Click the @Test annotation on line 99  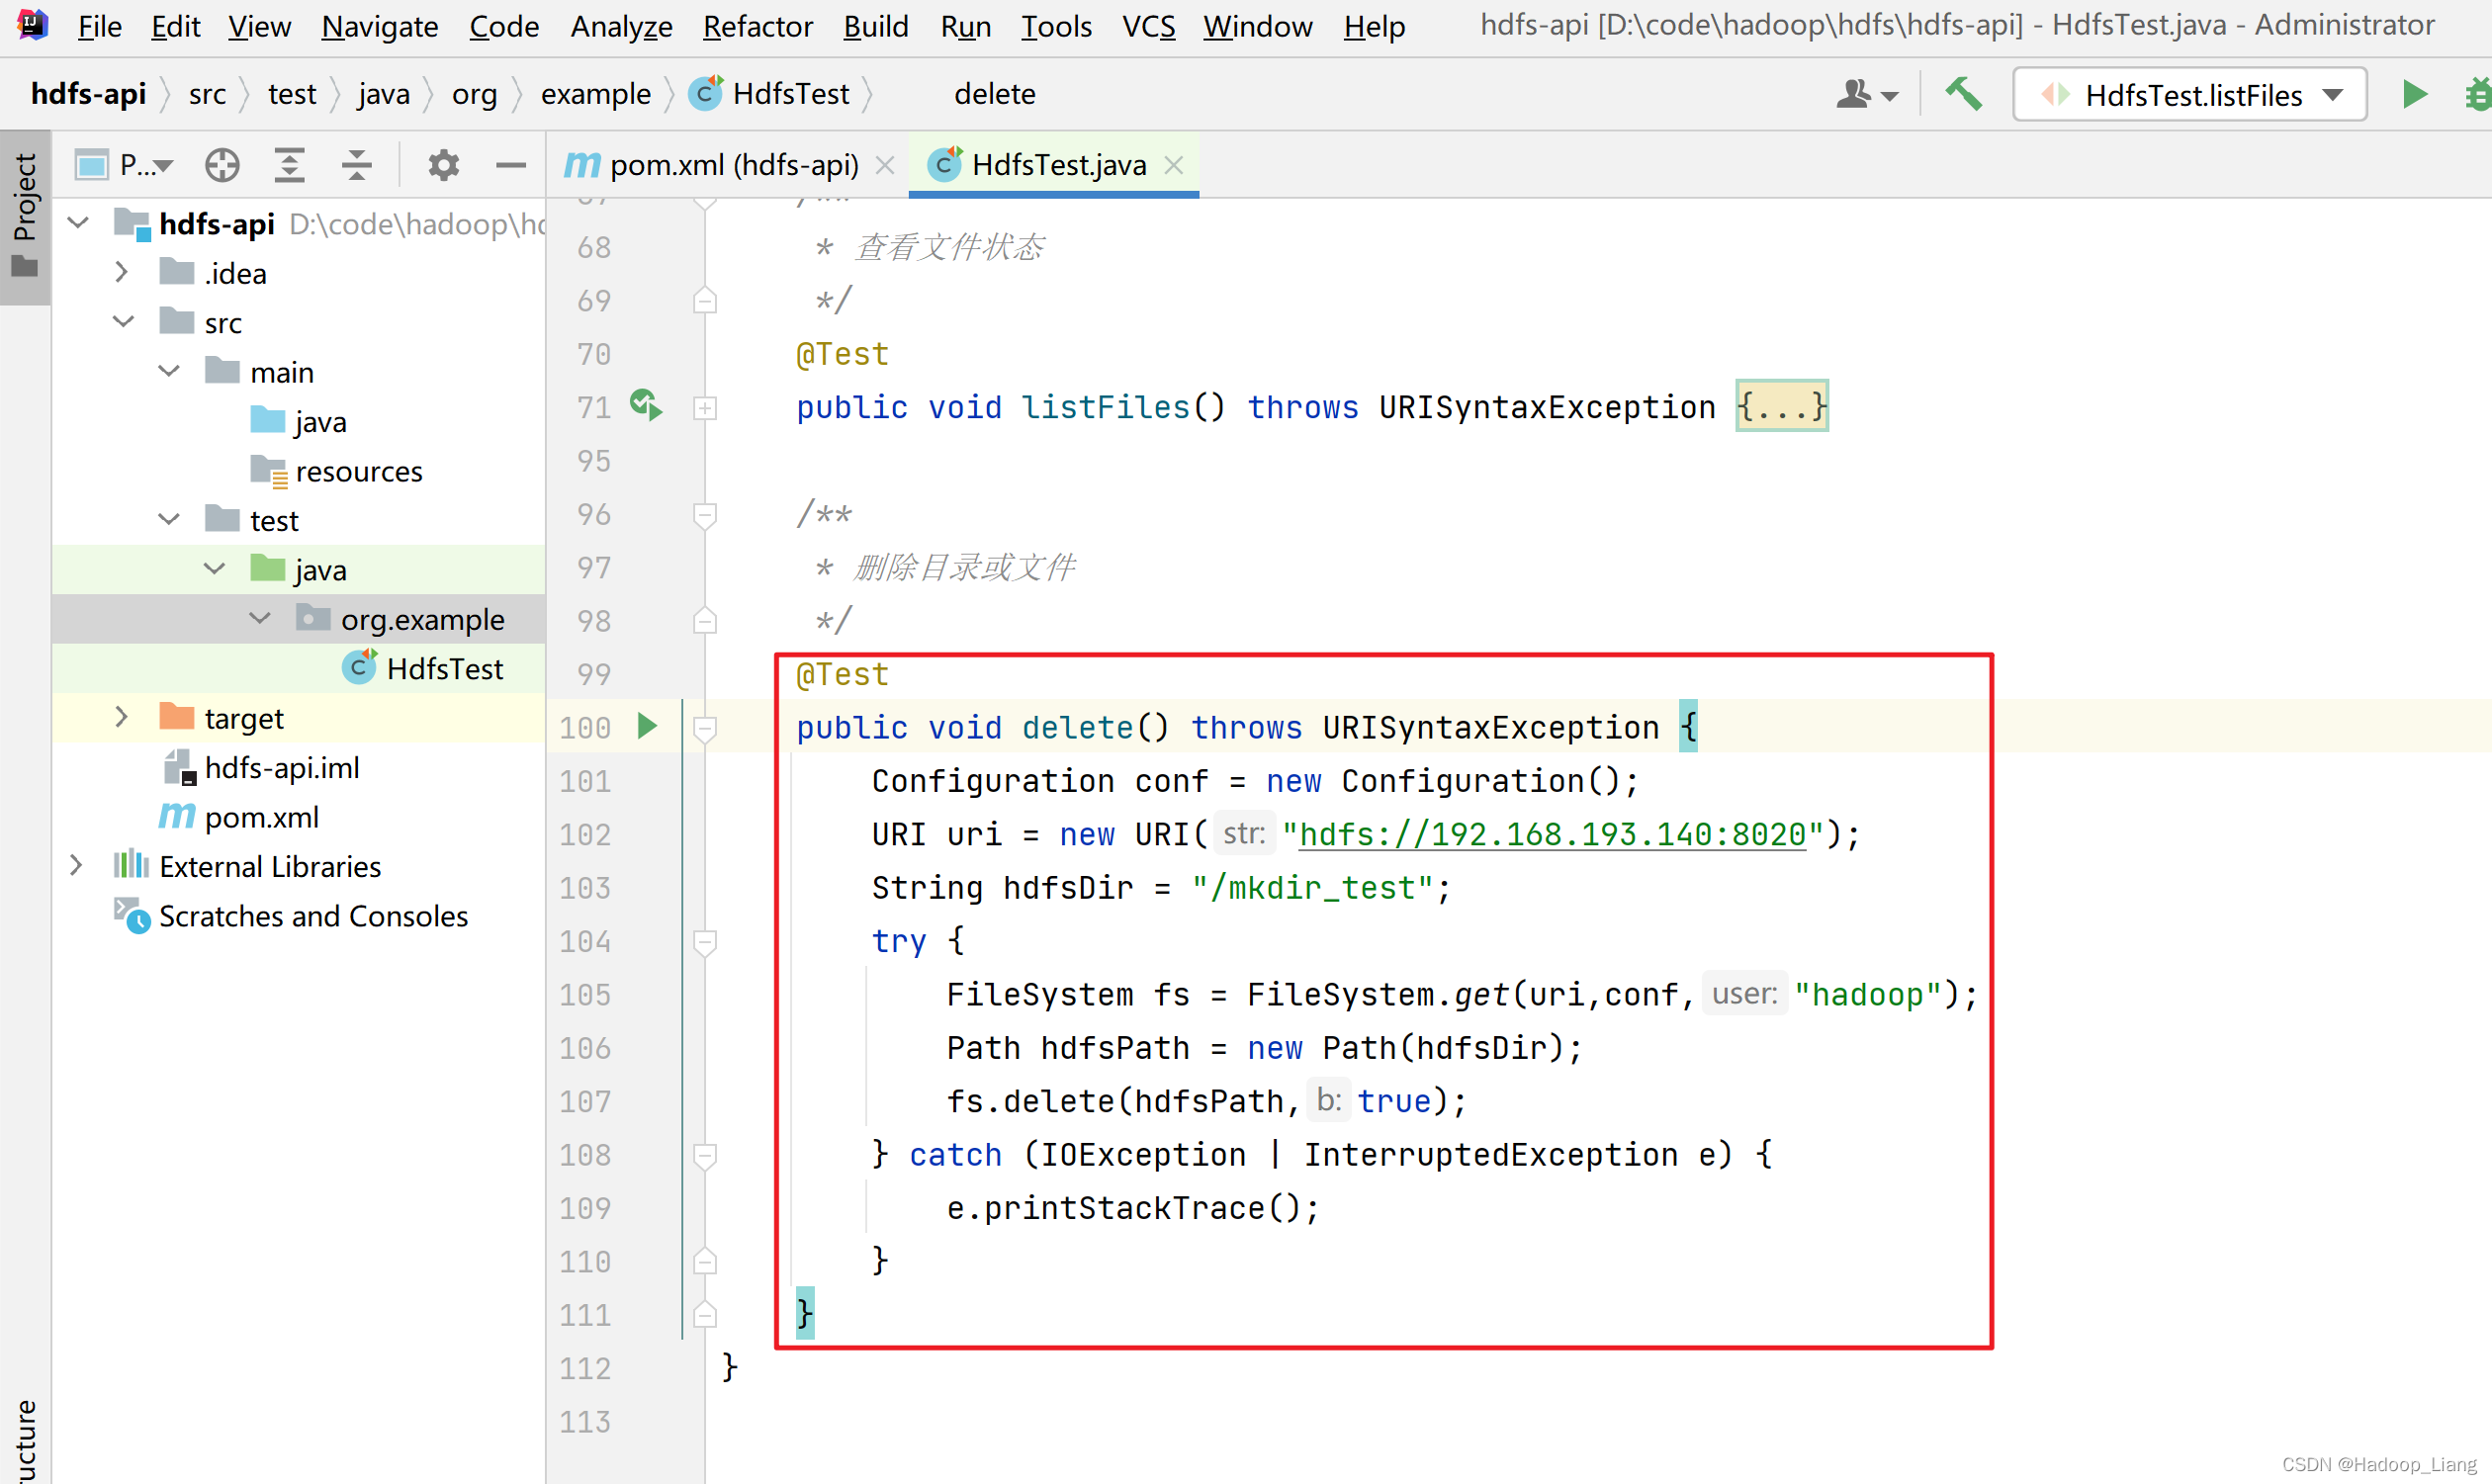point(842,675)
